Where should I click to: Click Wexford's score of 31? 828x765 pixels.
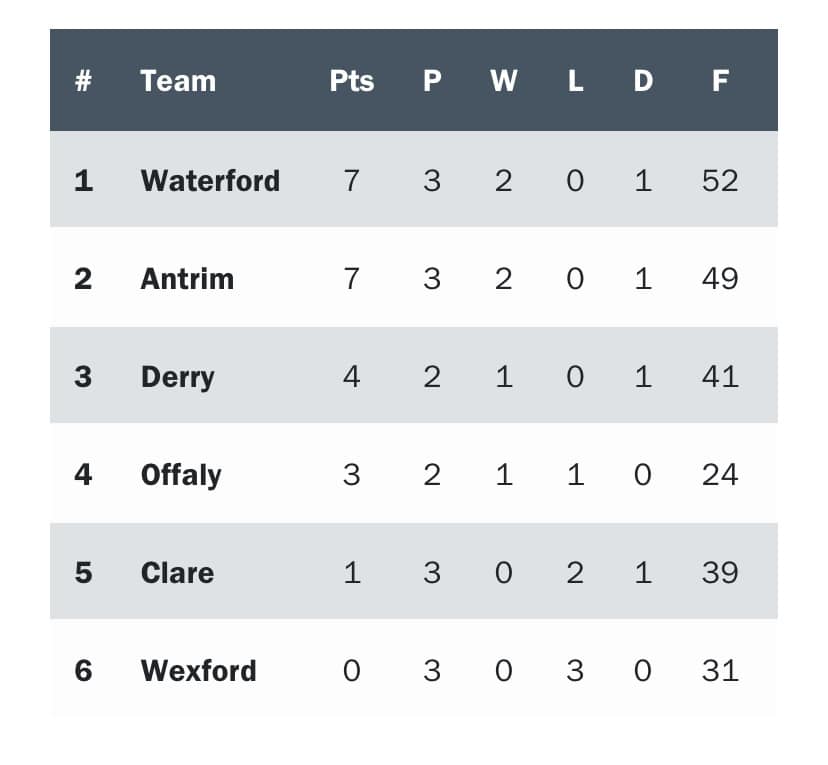[x=720, y=670]
